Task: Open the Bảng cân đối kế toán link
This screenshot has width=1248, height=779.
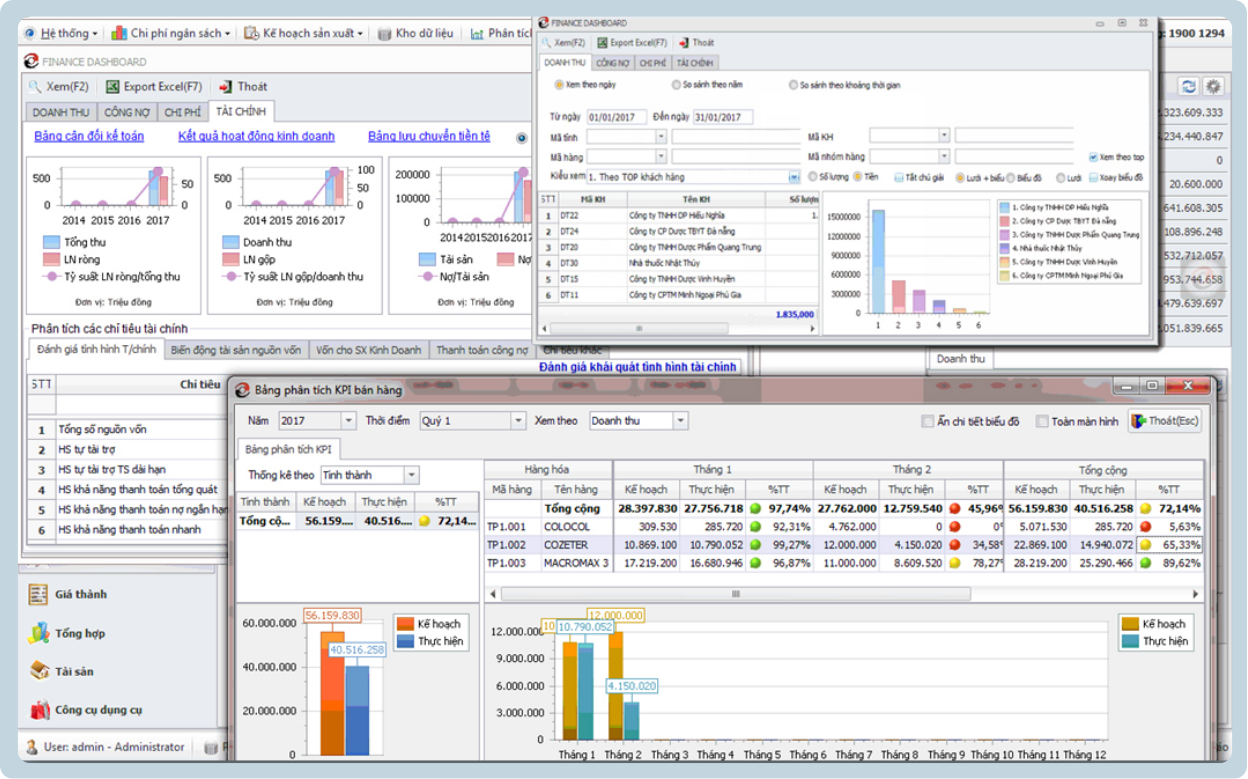Action: [x=89, y=136]
